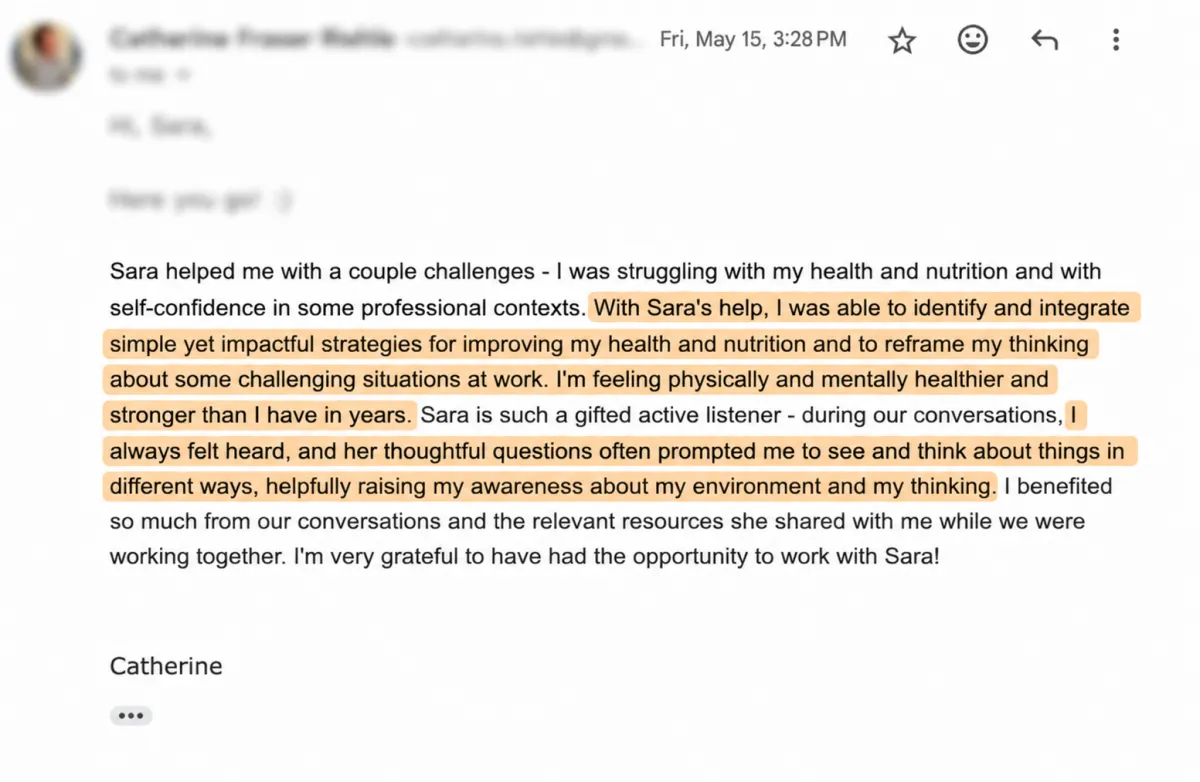Click the blurred greeting line of the email

[x=160, y=127]
